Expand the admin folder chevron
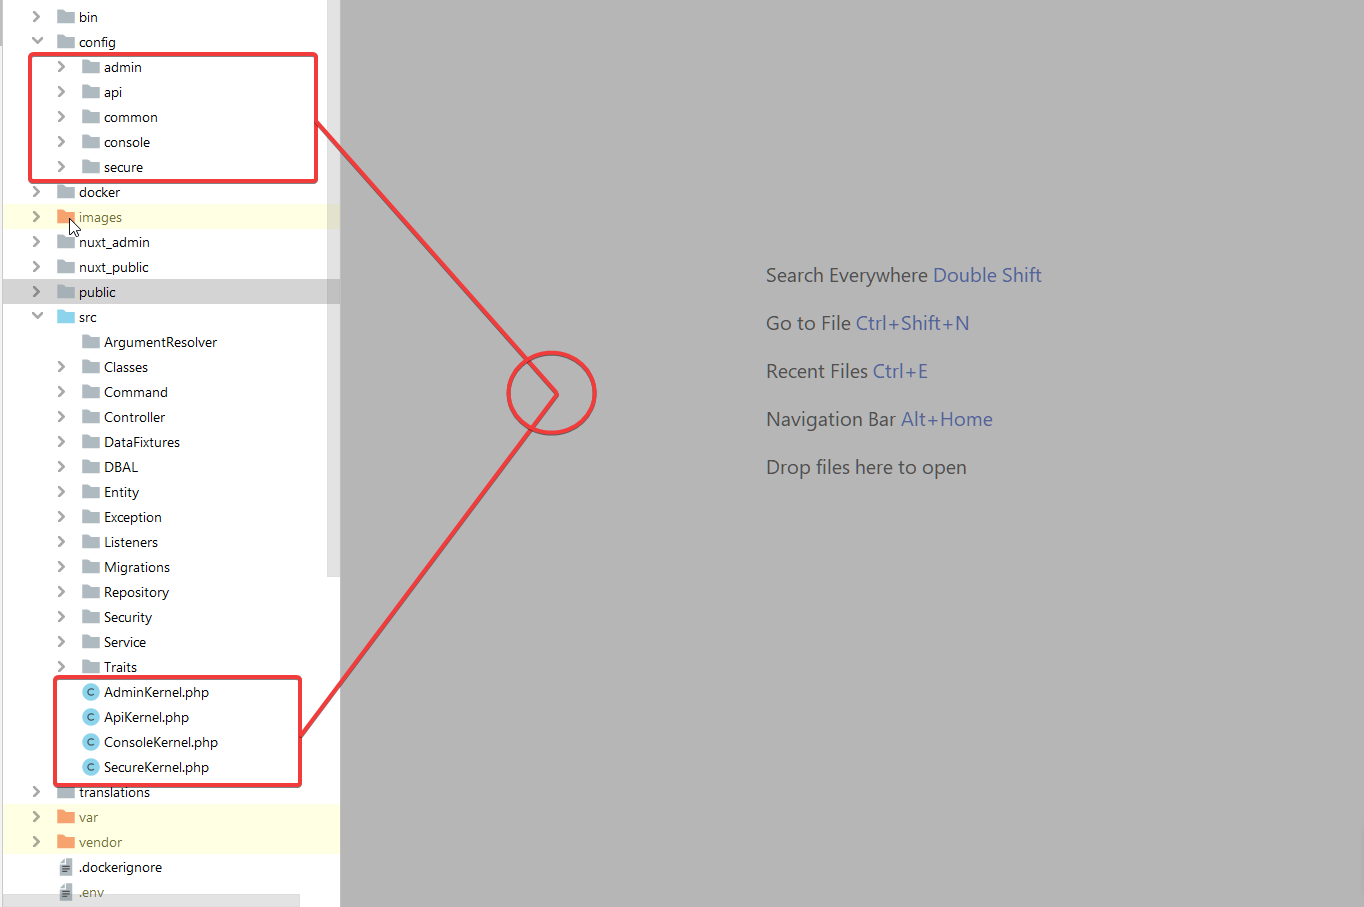This screenshot has width=1364, height=907. click(x=61, y=67)
